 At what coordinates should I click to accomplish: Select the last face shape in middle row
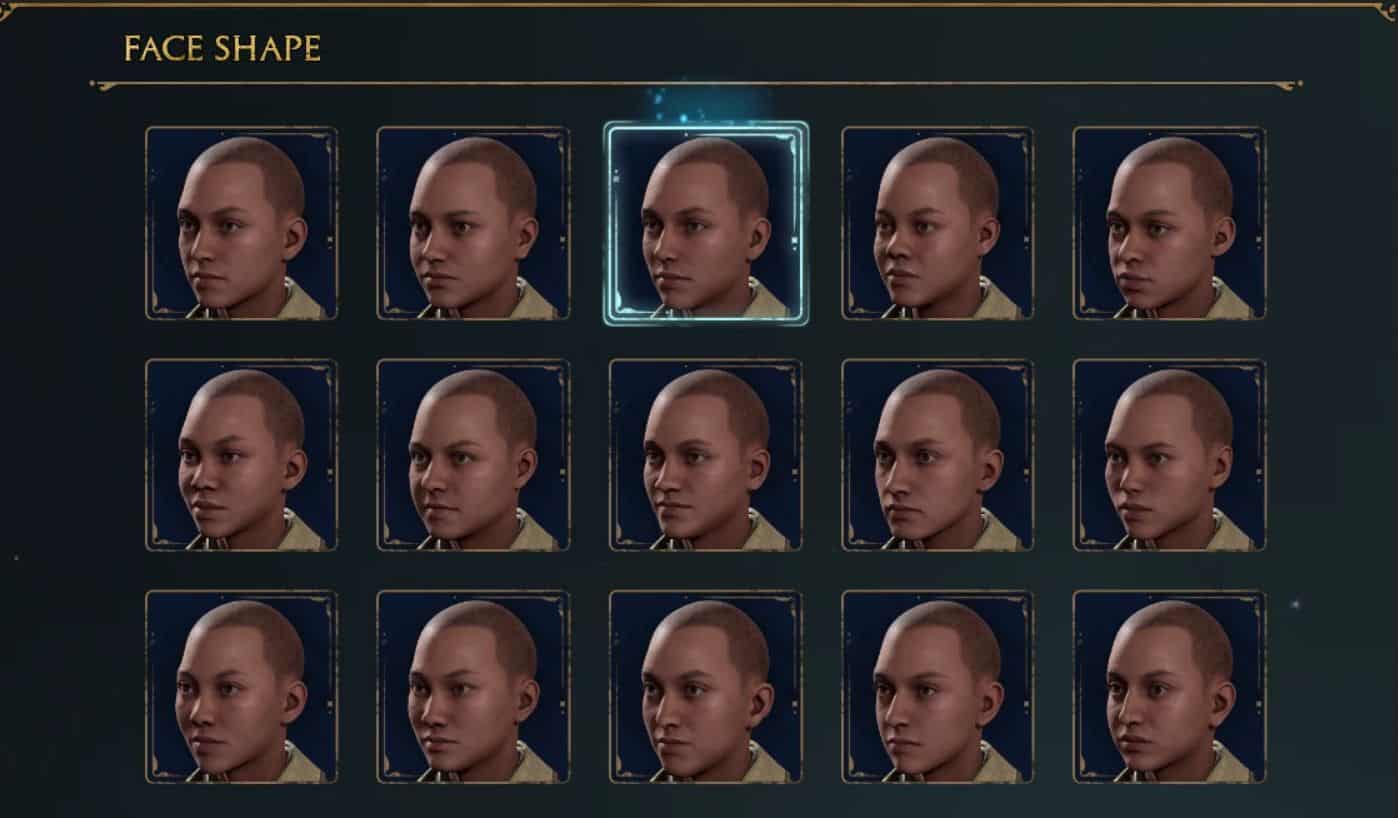[1169, 455]
